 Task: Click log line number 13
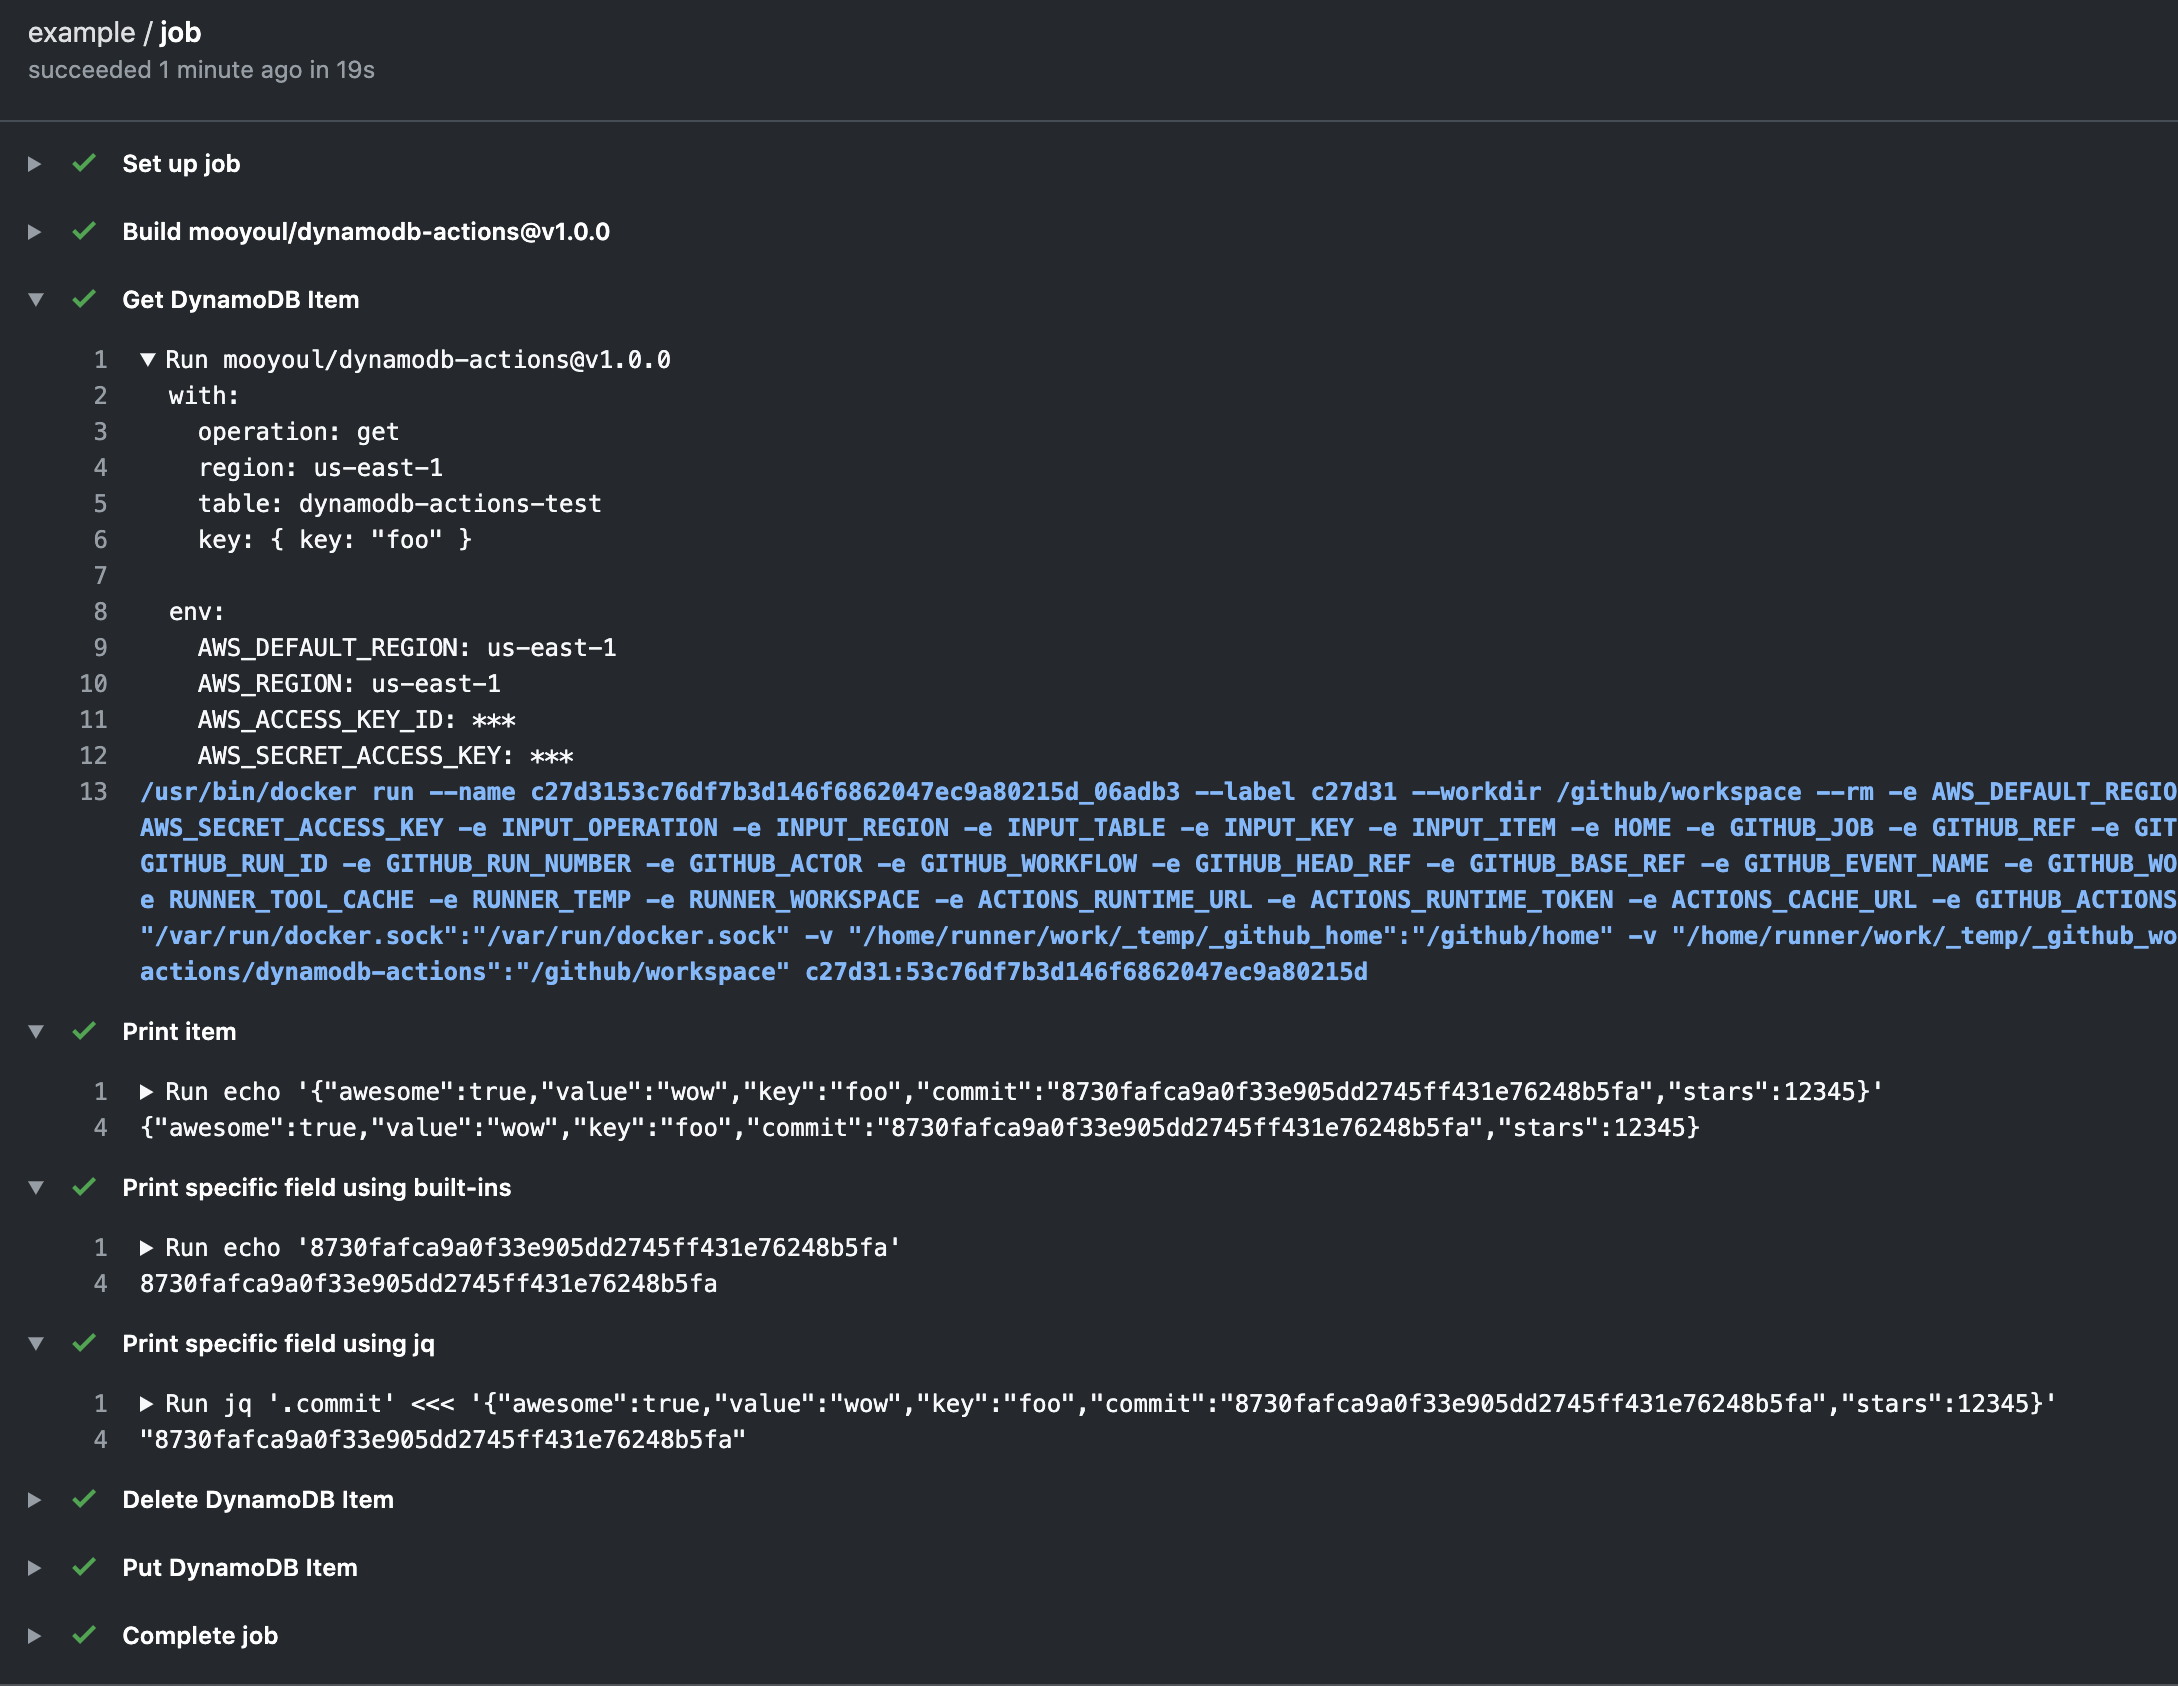pos(94,791)
